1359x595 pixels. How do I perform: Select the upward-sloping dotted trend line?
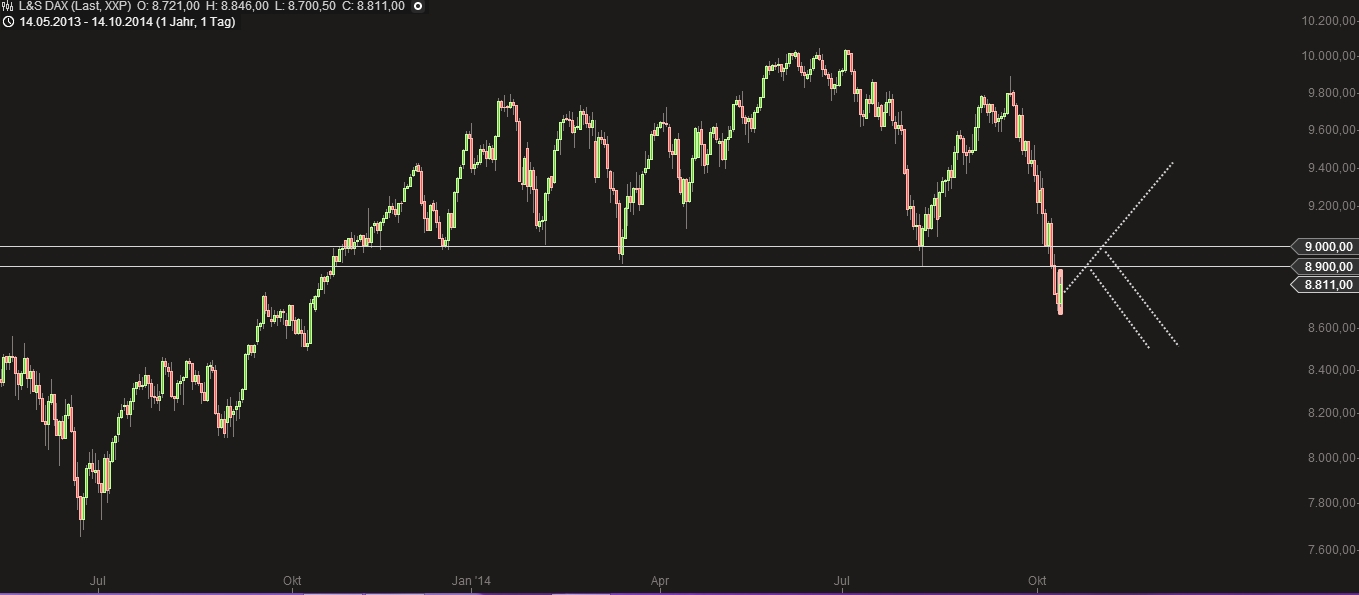click(x=1120, y=226)
